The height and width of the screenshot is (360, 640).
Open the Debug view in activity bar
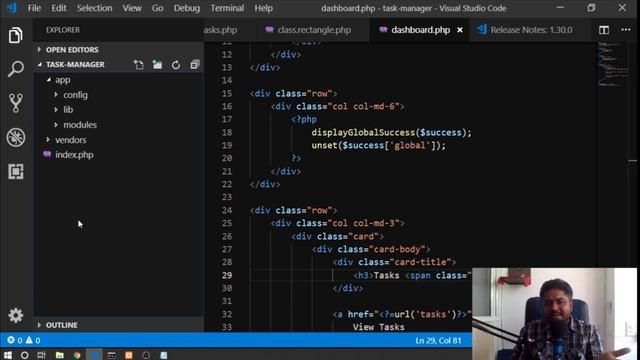point(16,137)
